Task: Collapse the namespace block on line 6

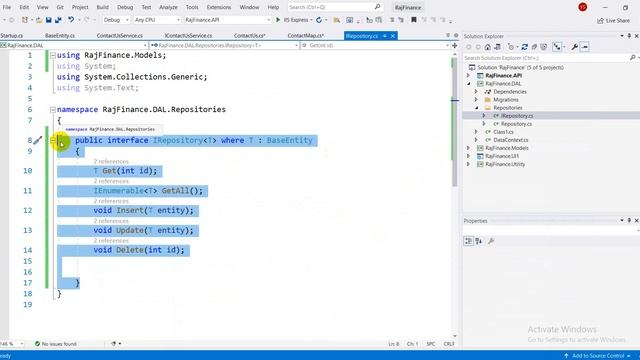Action: [53, 110]
